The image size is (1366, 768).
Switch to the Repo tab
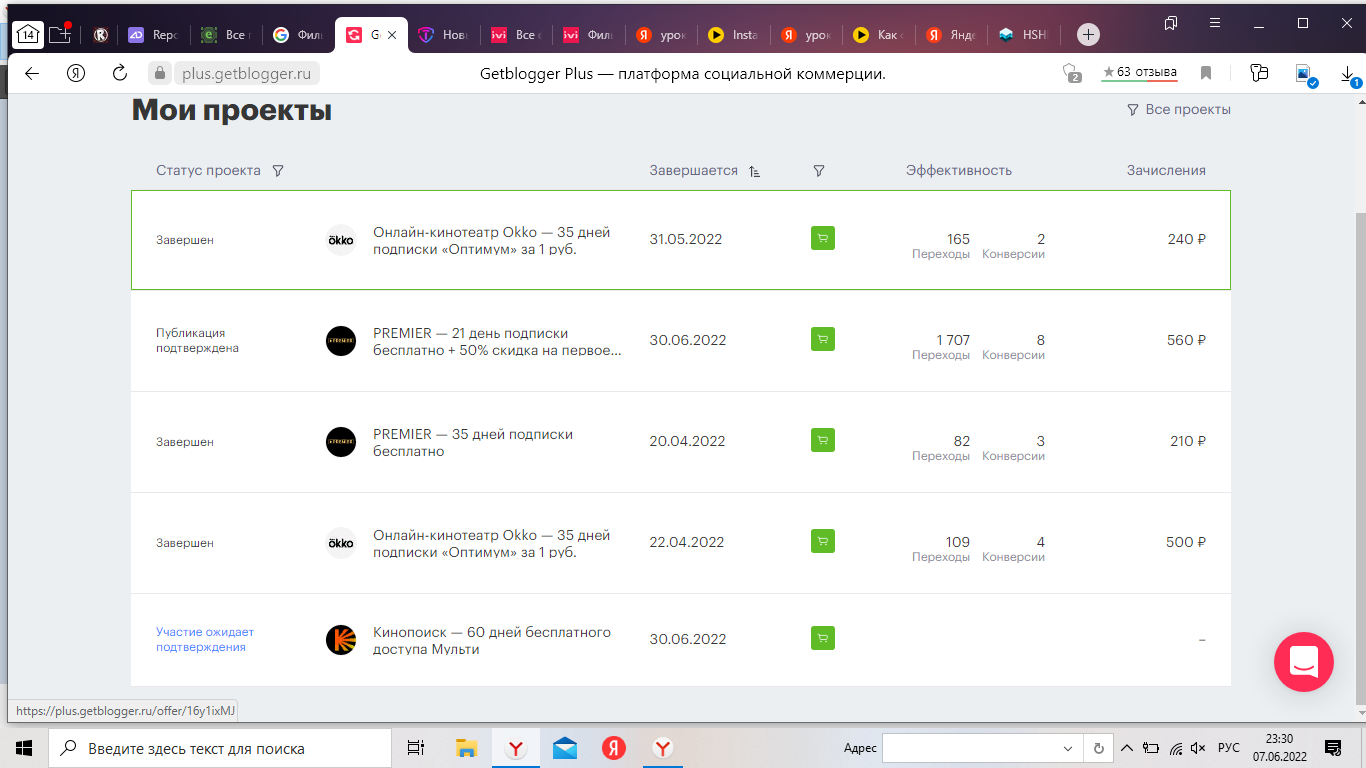coord(154,35)
